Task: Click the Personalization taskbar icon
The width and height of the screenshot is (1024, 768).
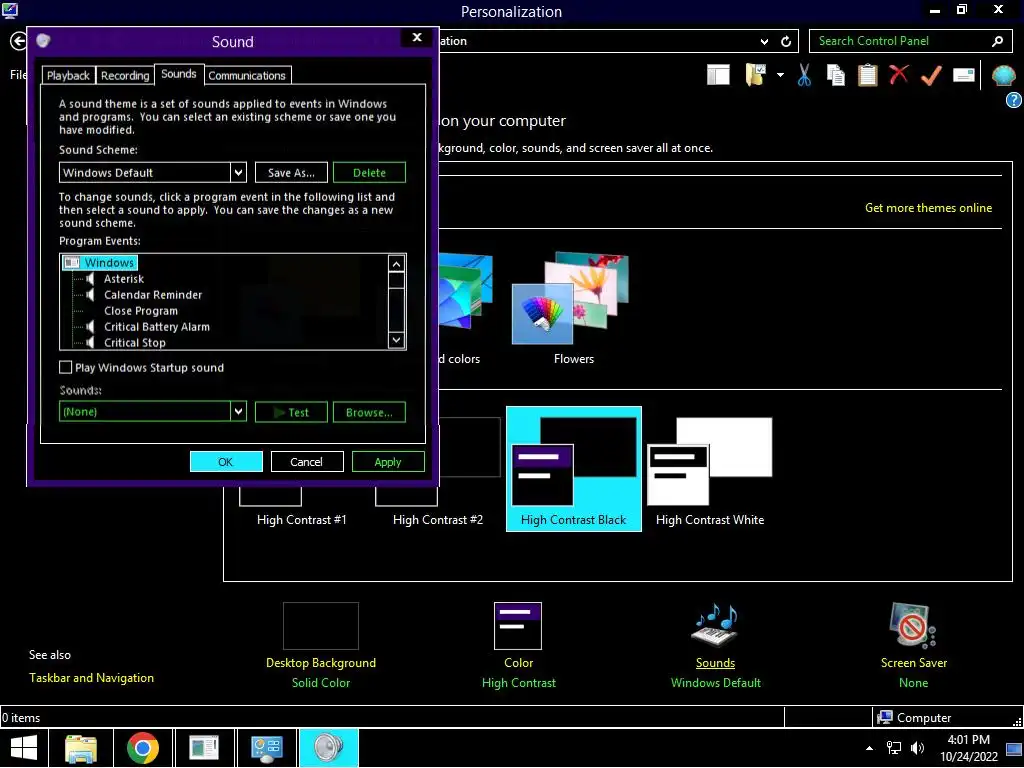Action: pyautogui.click(x=266, y=748)
